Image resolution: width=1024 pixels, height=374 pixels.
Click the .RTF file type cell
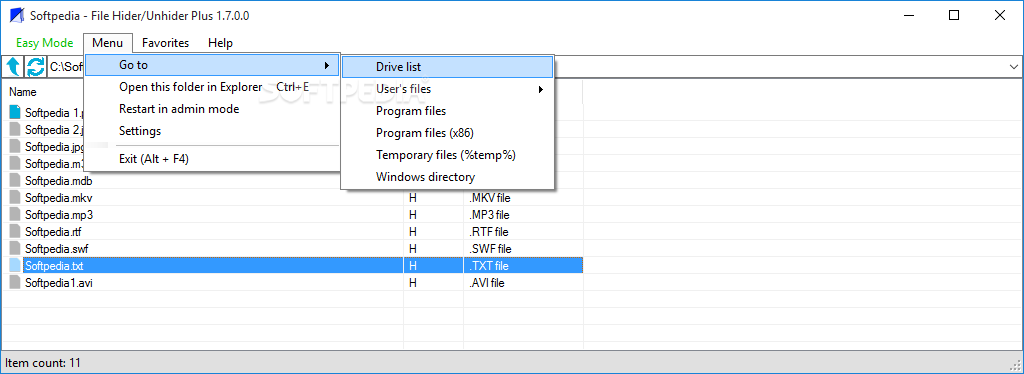pyautogui.click(x=488, y=232)
